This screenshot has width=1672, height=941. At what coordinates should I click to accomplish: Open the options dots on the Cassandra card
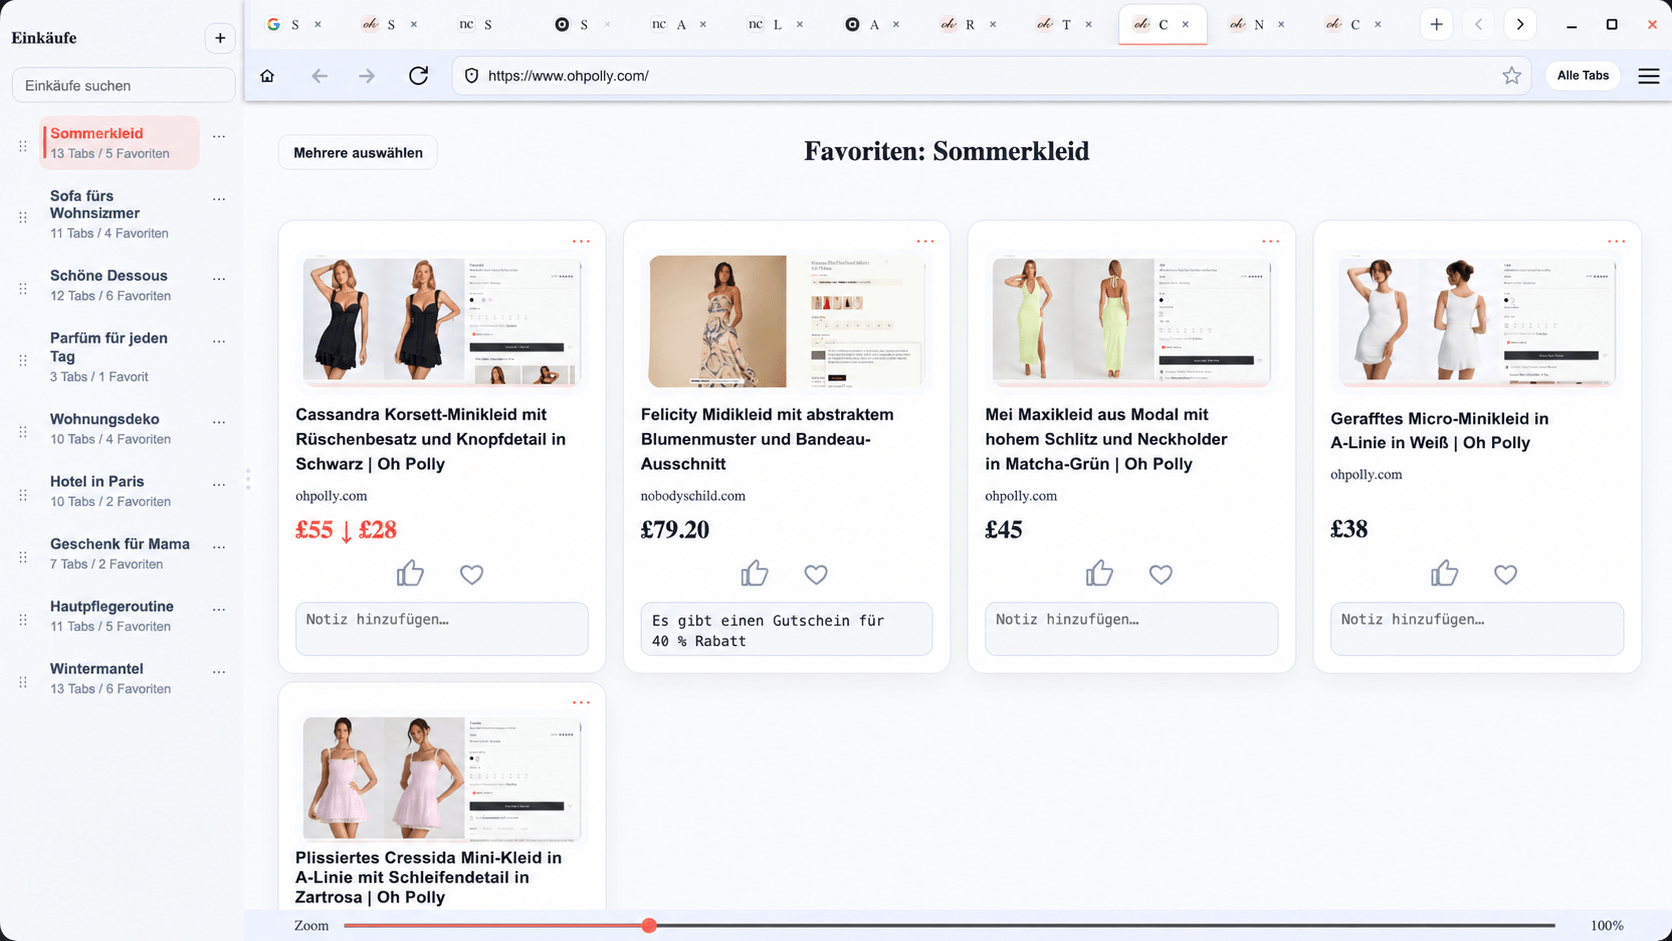(x=581, y=241)
